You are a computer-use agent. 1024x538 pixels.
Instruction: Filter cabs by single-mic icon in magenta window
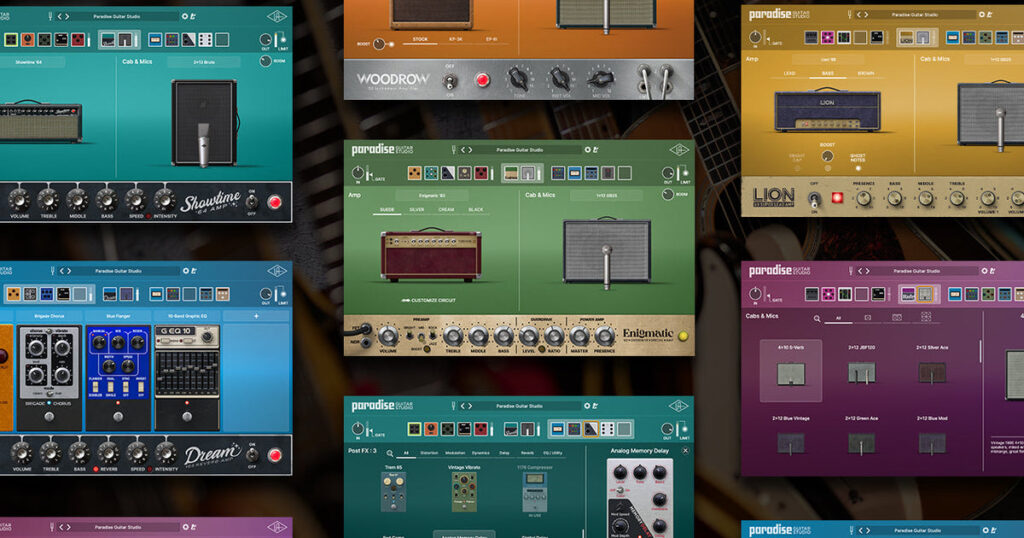(x=867, y=317)
